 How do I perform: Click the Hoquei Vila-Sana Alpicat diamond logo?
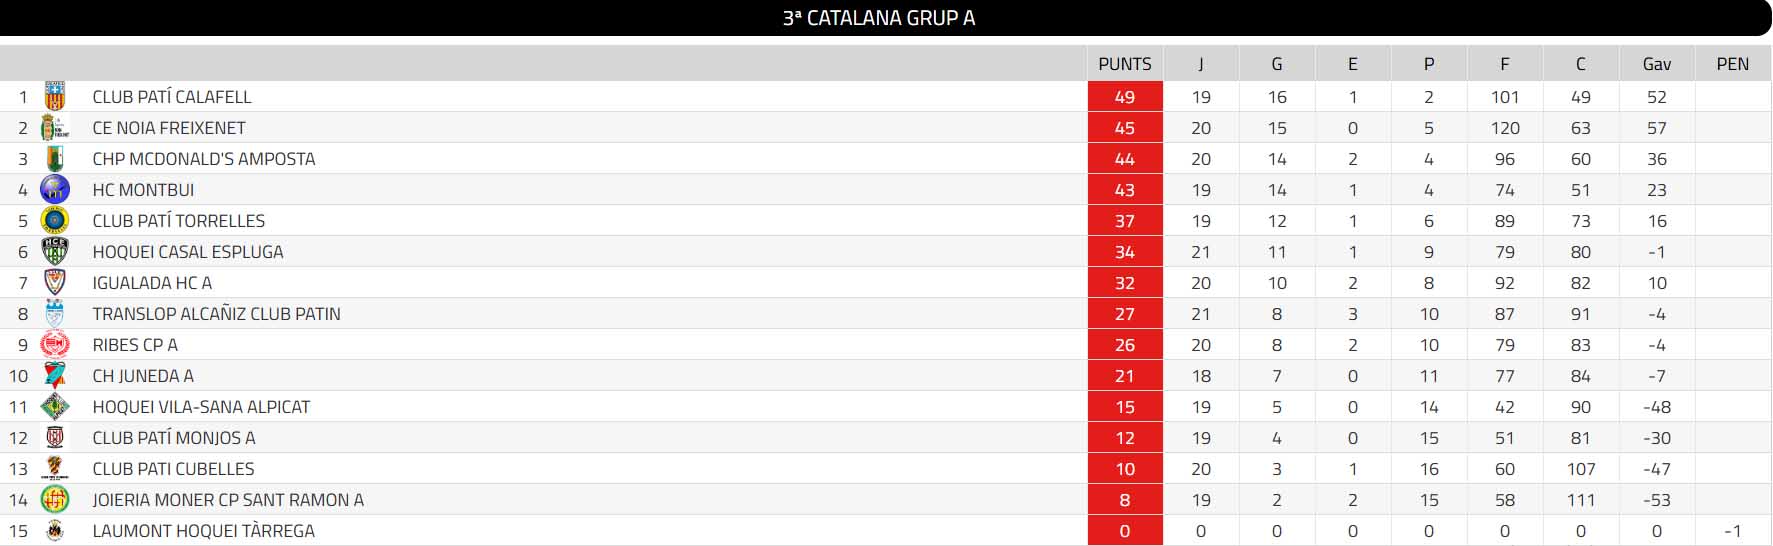pos(55,407)
